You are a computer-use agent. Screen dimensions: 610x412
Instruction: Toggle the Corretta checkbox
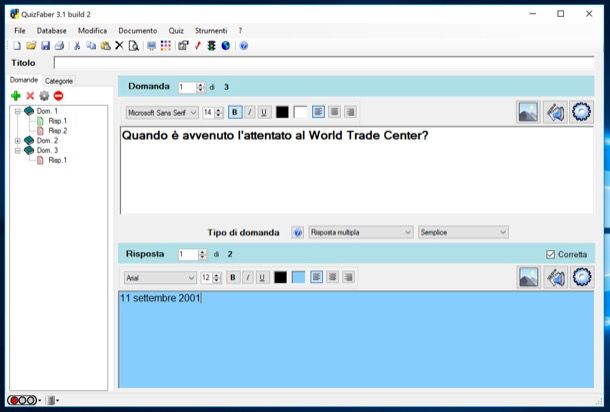(550, 254)
